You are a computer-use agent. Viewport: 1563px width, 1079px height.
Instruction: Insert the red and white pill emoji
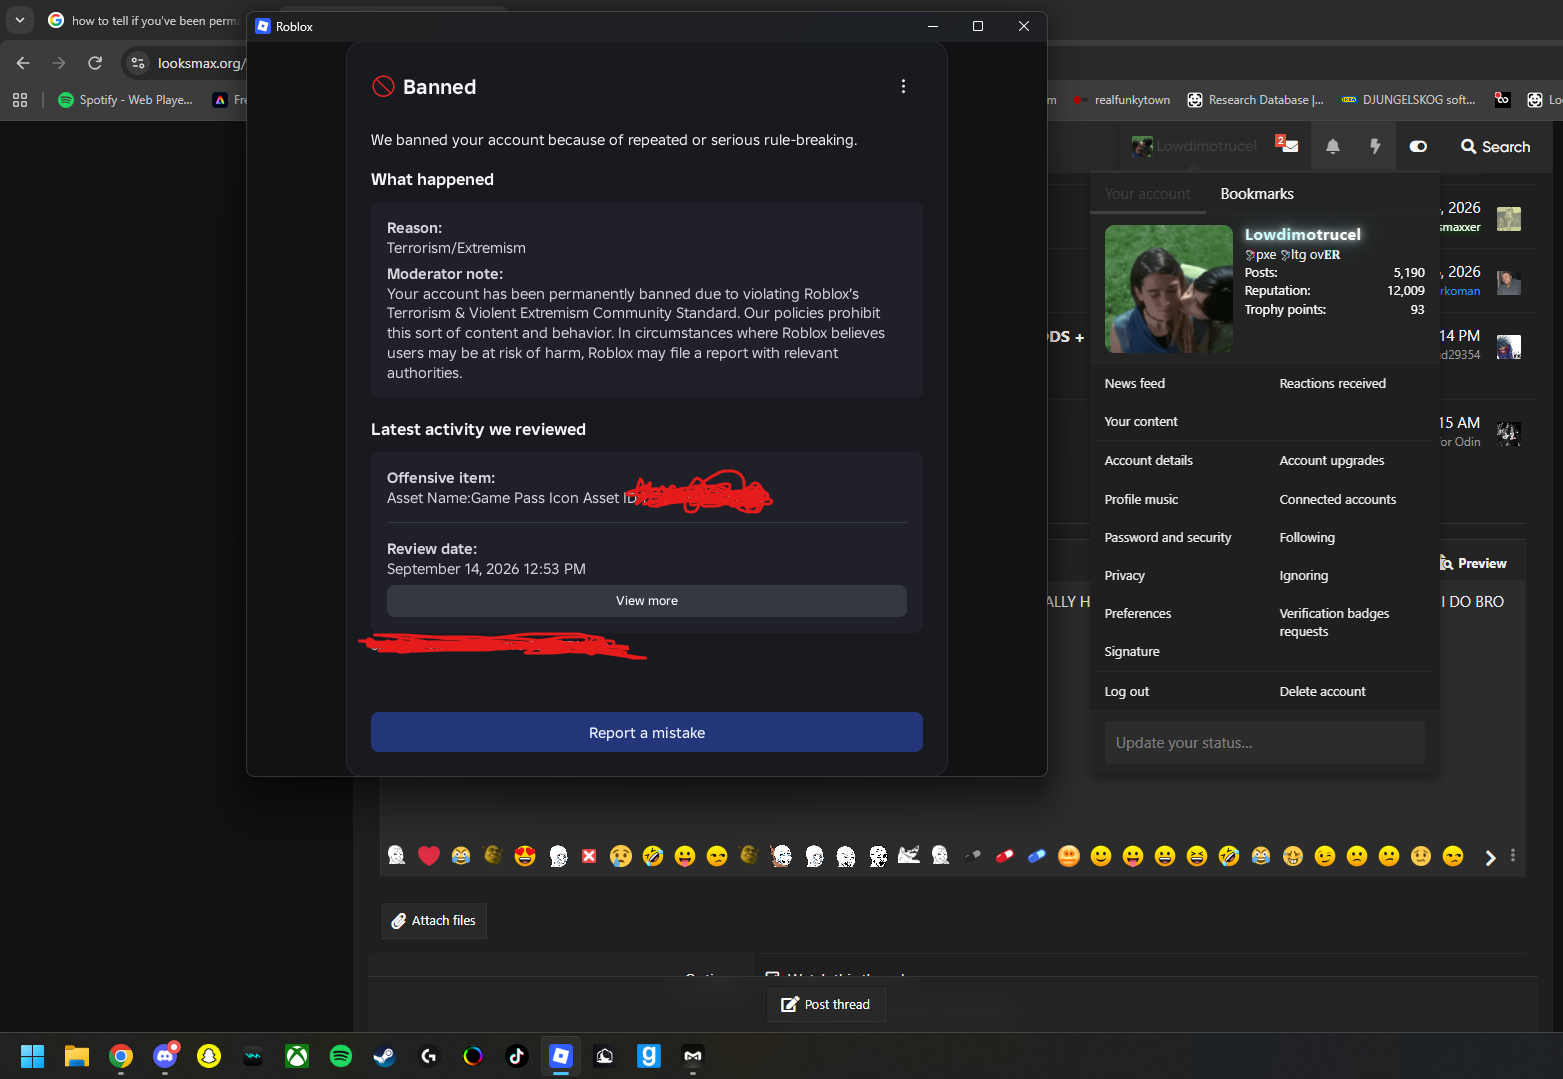coord(1005,856)
